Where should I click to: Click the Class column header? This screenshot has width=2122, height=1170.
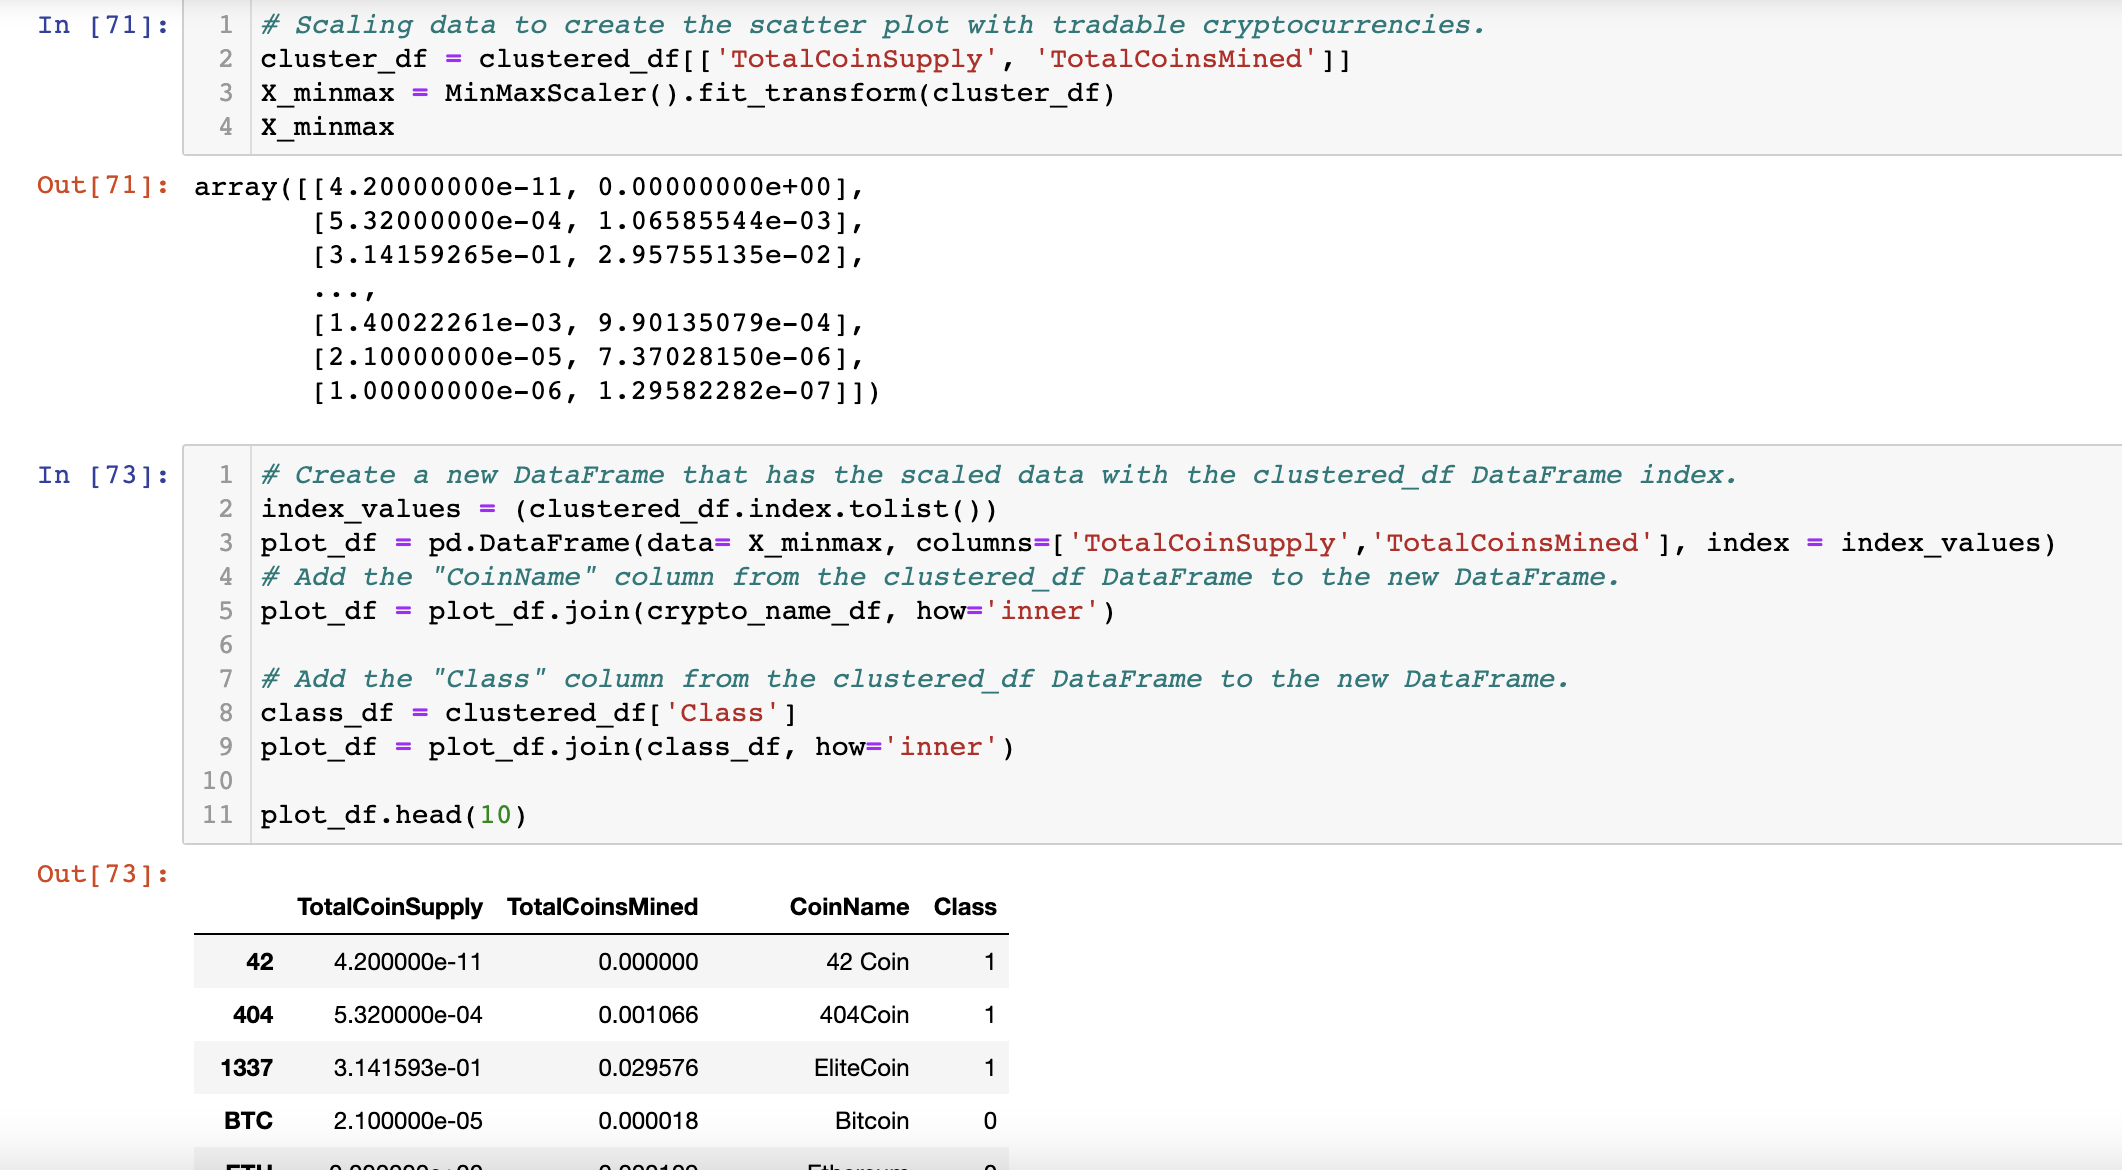point(964,907)
